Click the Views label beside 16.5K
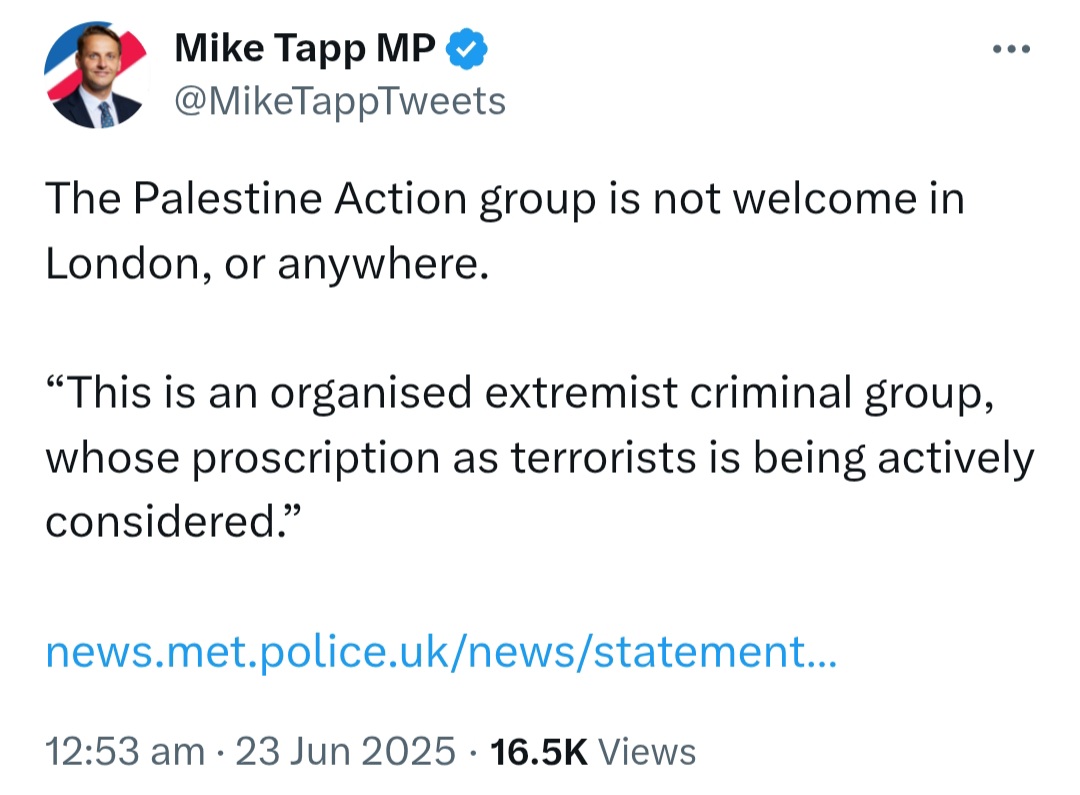This screenshot has width=1080, height=795. coord(647,751)
